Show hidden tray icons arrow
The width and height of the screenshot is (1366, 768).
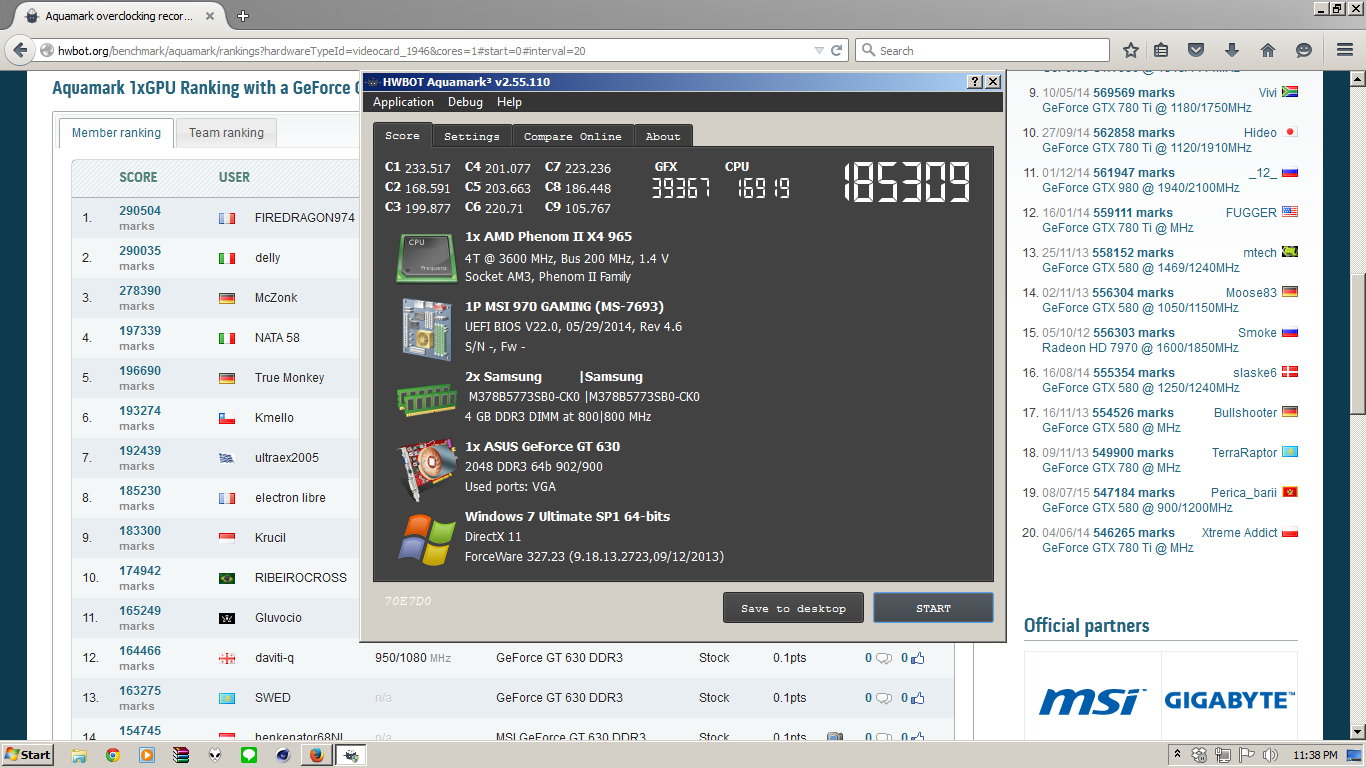click(x=1178, y=755)
